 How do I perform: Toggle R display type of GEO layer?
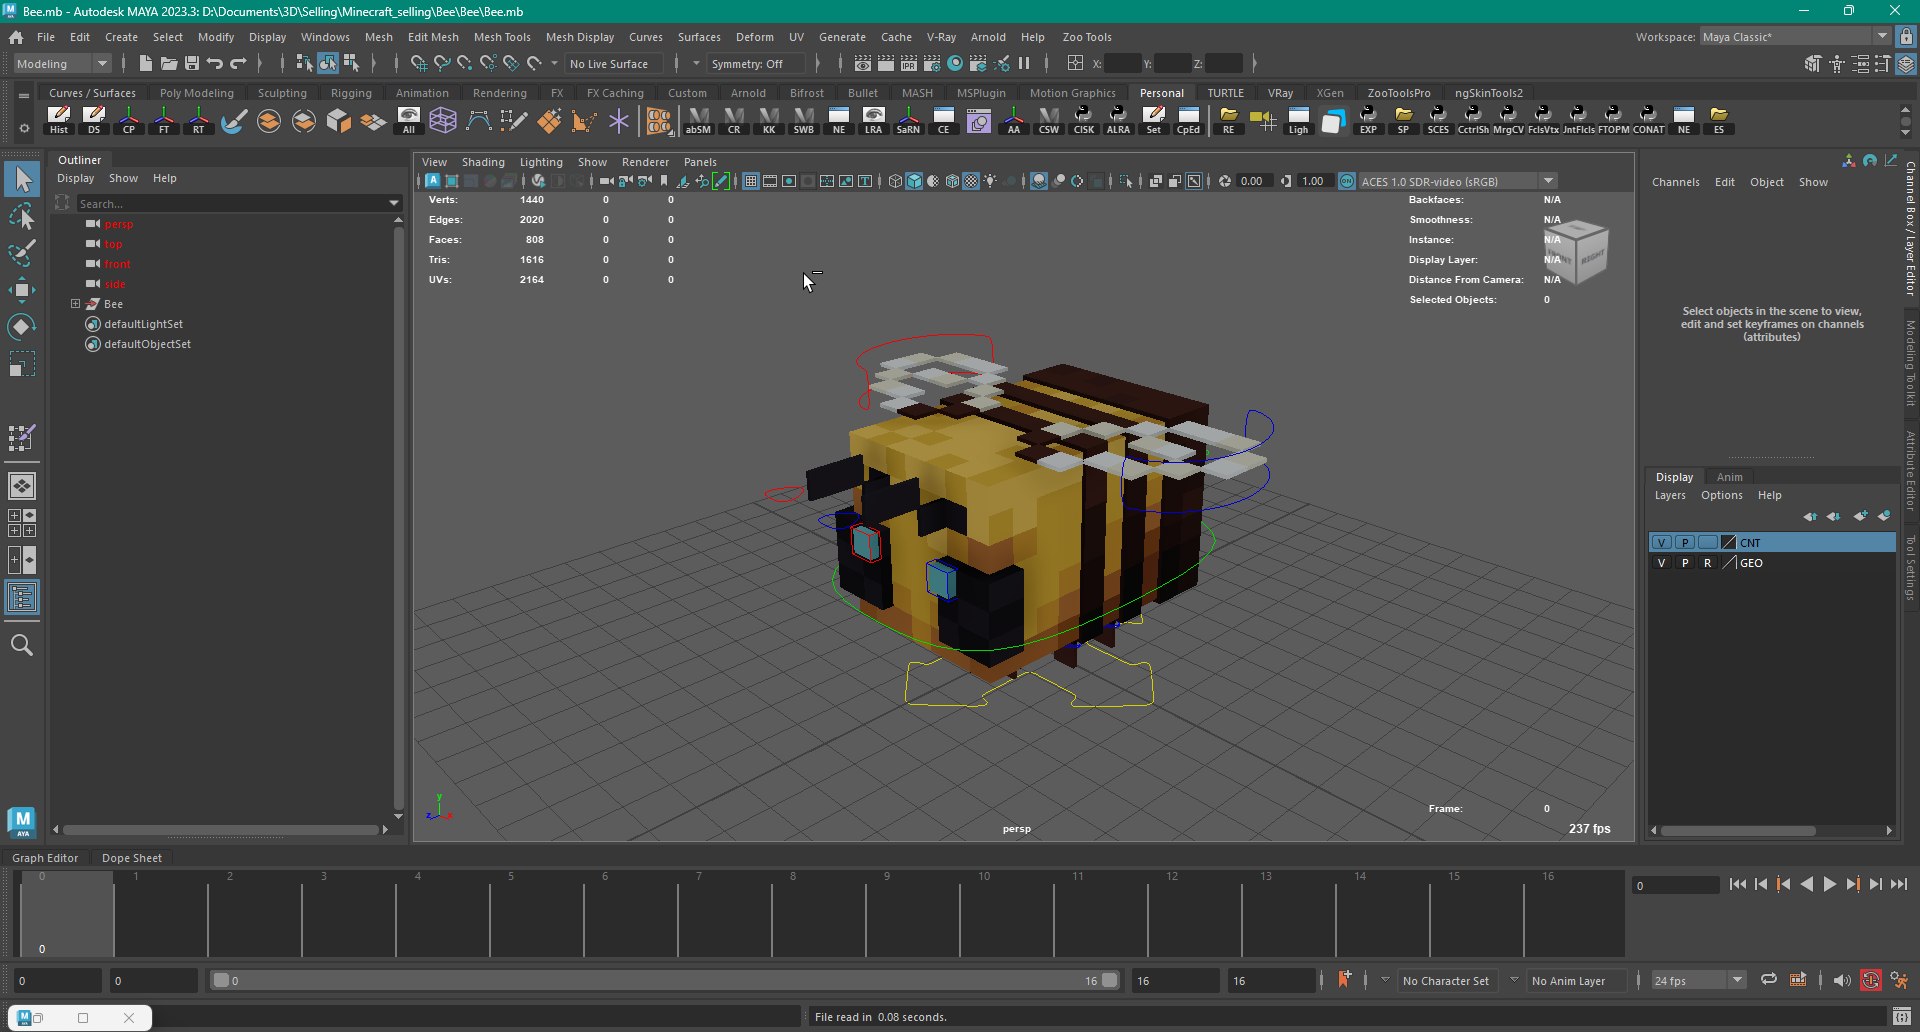(1708, 563)
